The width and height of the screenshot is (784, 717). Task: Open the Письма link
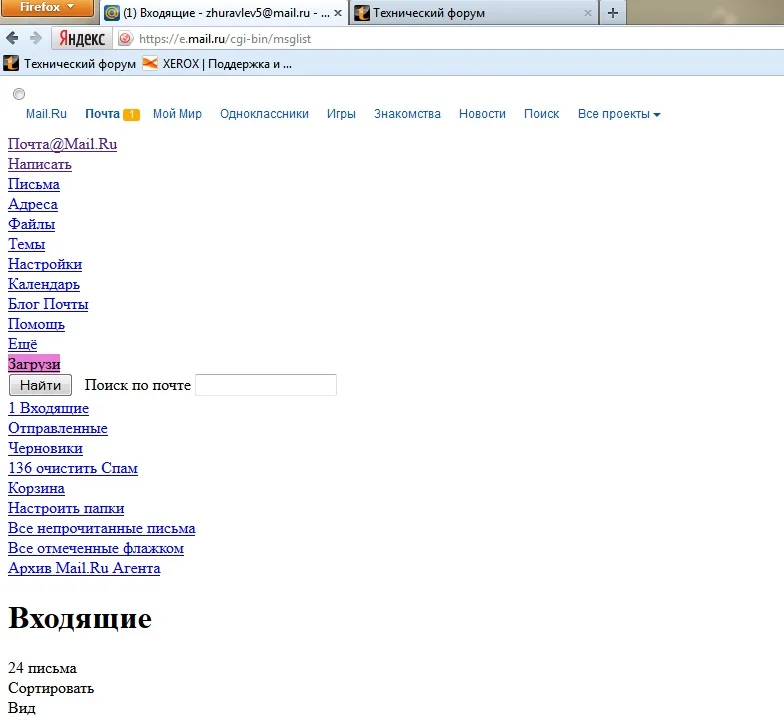tap(34, 184)
